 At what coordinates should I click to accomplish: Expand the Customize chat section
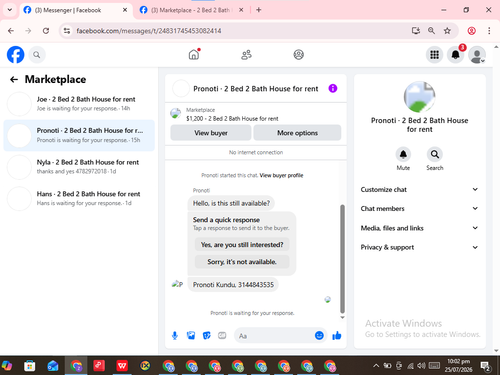coord(419,189)
